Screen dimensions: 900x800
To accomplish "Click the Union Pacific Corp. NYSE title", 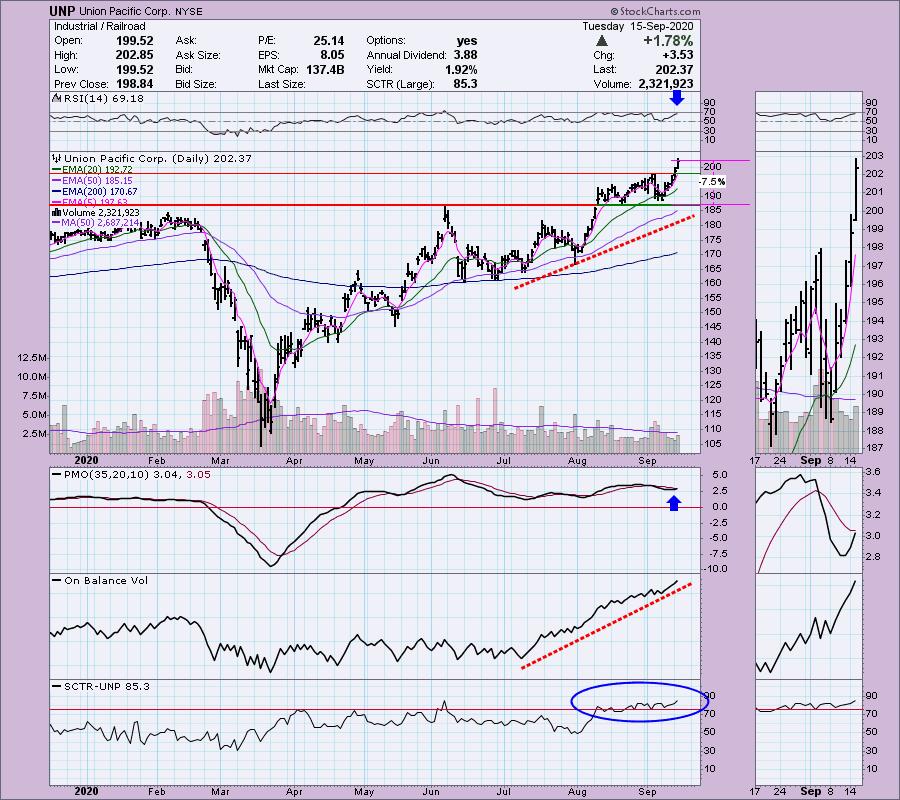I will pyautogui.click(x=139, y=11).
